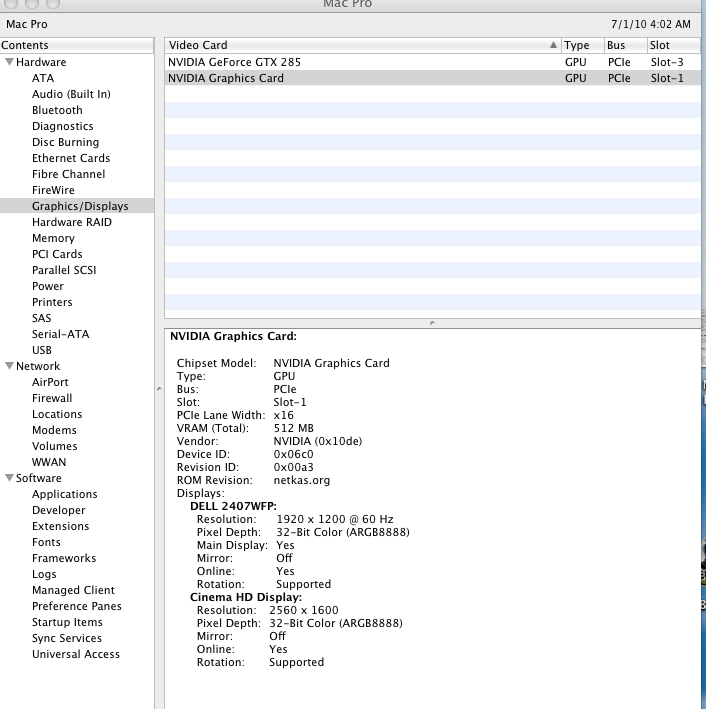Select Sync Services item
The width and height of the screenshot is (706, 709).
click(x=66, y=638)
